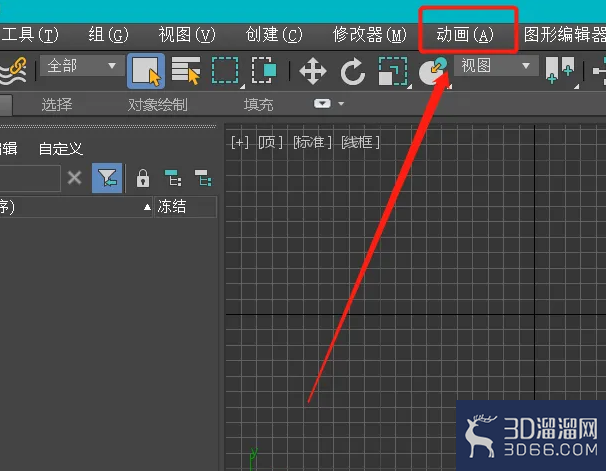The image size is (606, 471).
Task: Open Select by Name tool
Action: (x=186, y=71)
